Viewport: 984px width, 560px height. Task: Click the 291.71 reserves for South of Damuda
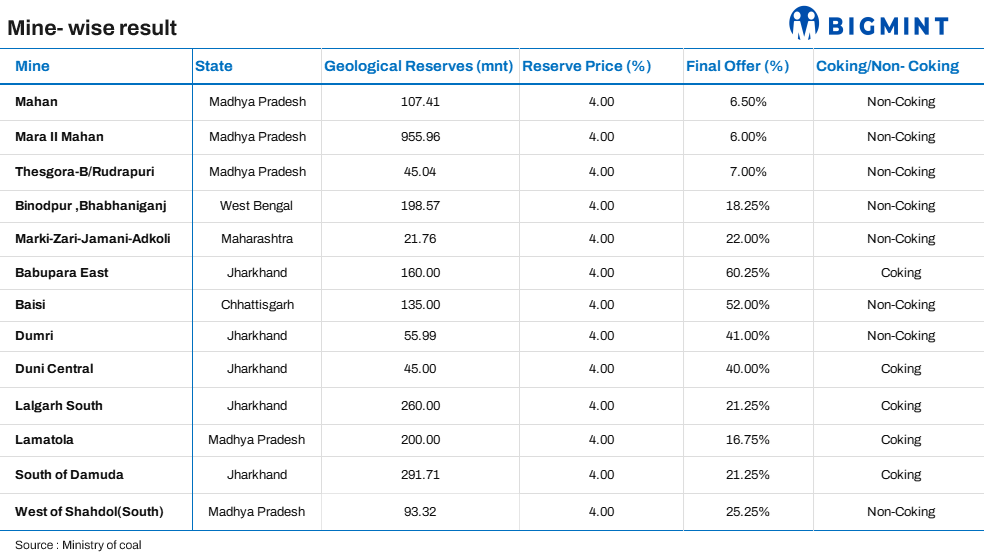(420, 475)
